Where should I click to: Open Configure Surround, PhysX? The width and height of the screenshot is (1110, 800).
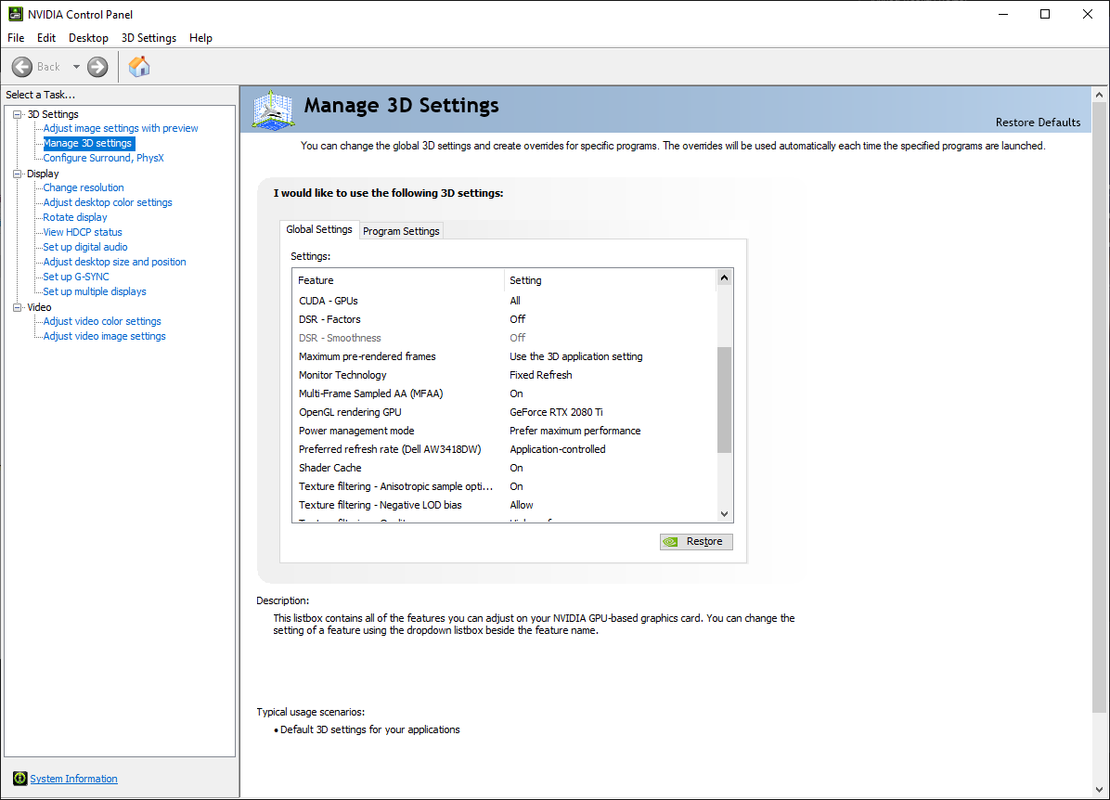coord(103,158)
